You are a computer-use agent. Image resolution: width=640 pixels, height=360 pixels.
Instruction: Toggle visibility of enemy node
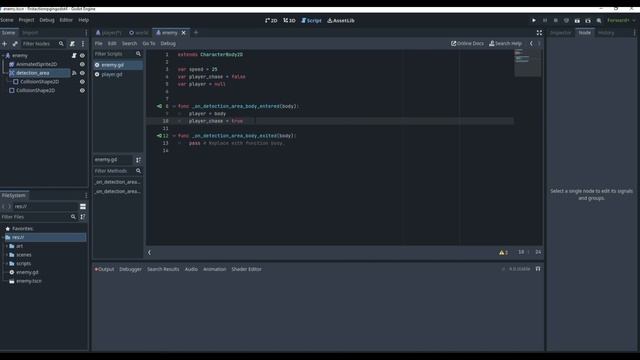coord(82,56)
